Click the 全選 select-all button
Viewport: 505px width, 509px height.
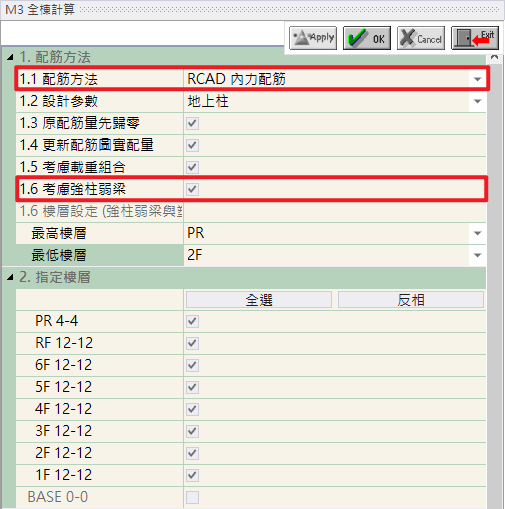click(x=259, y=300)
